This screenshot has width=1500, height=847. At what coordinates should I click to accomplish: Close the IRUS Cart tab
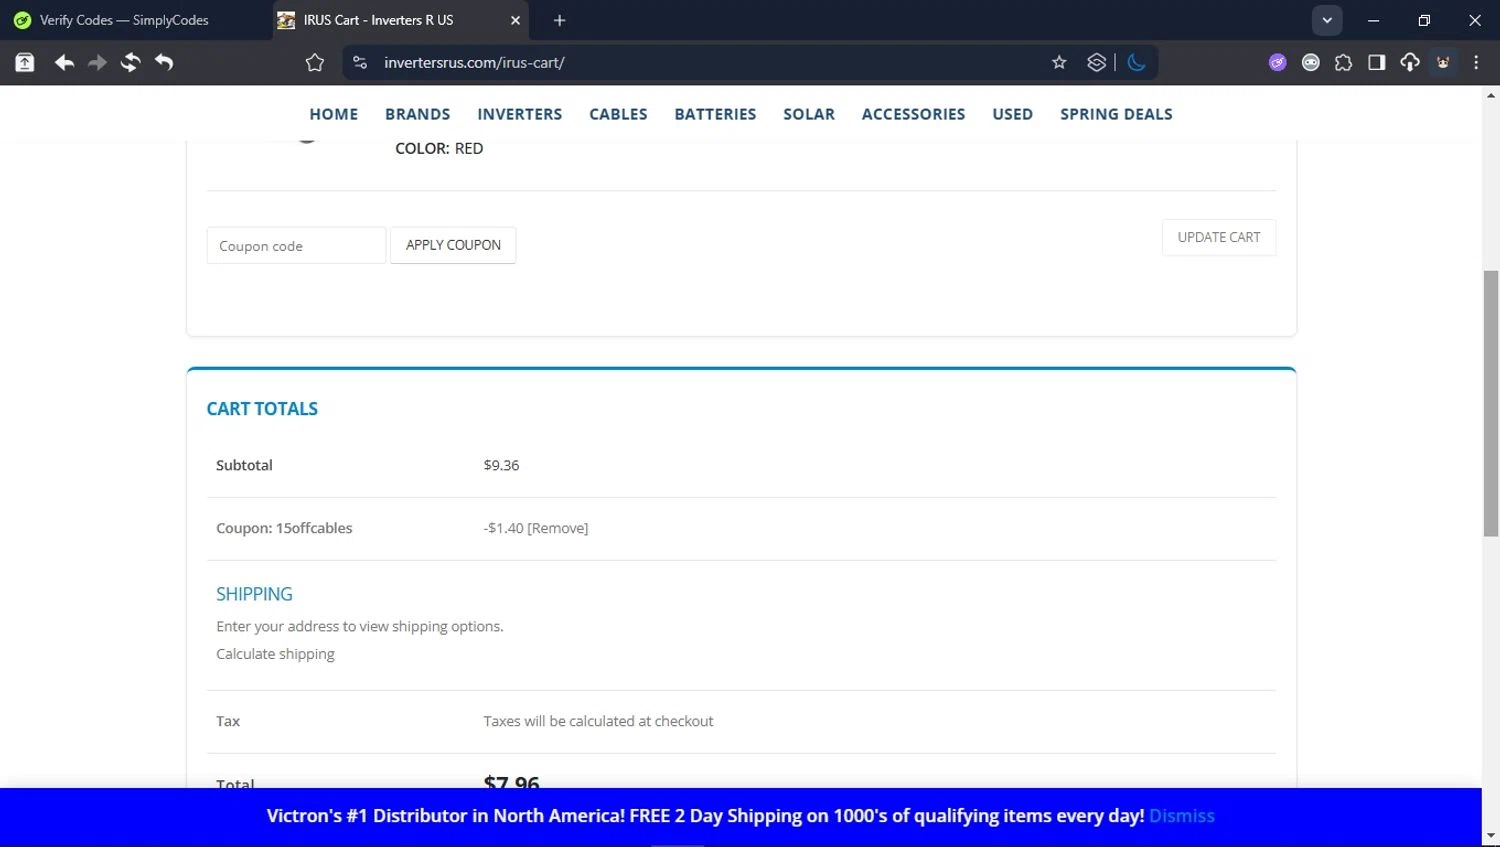515,20
